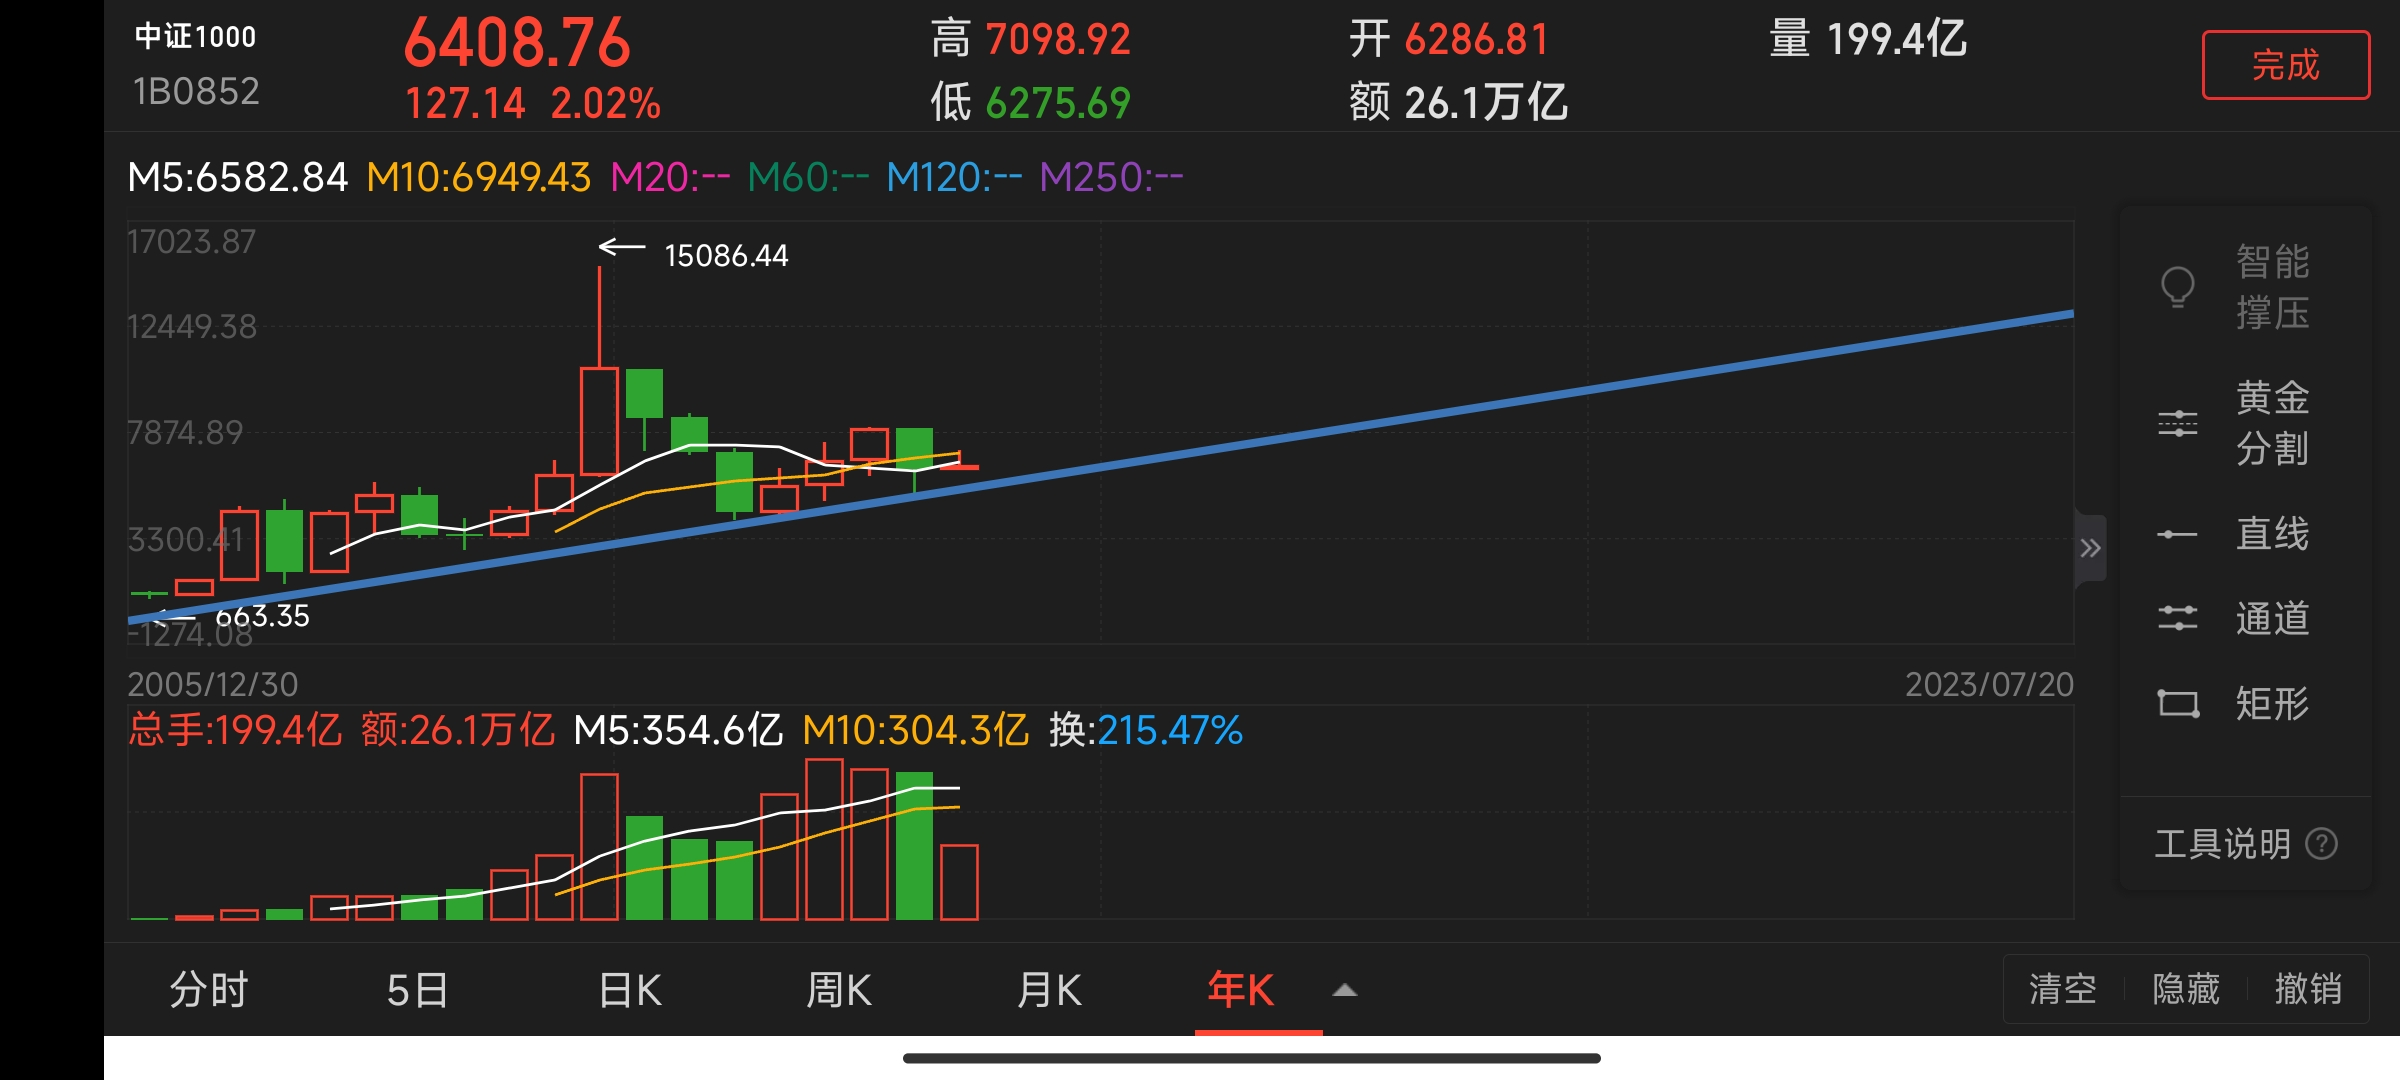Toggle 隐藏 to hide drawings
Image resolution: width=2400 pixels, height=1080 pixels.
[x=2185, y=989]
